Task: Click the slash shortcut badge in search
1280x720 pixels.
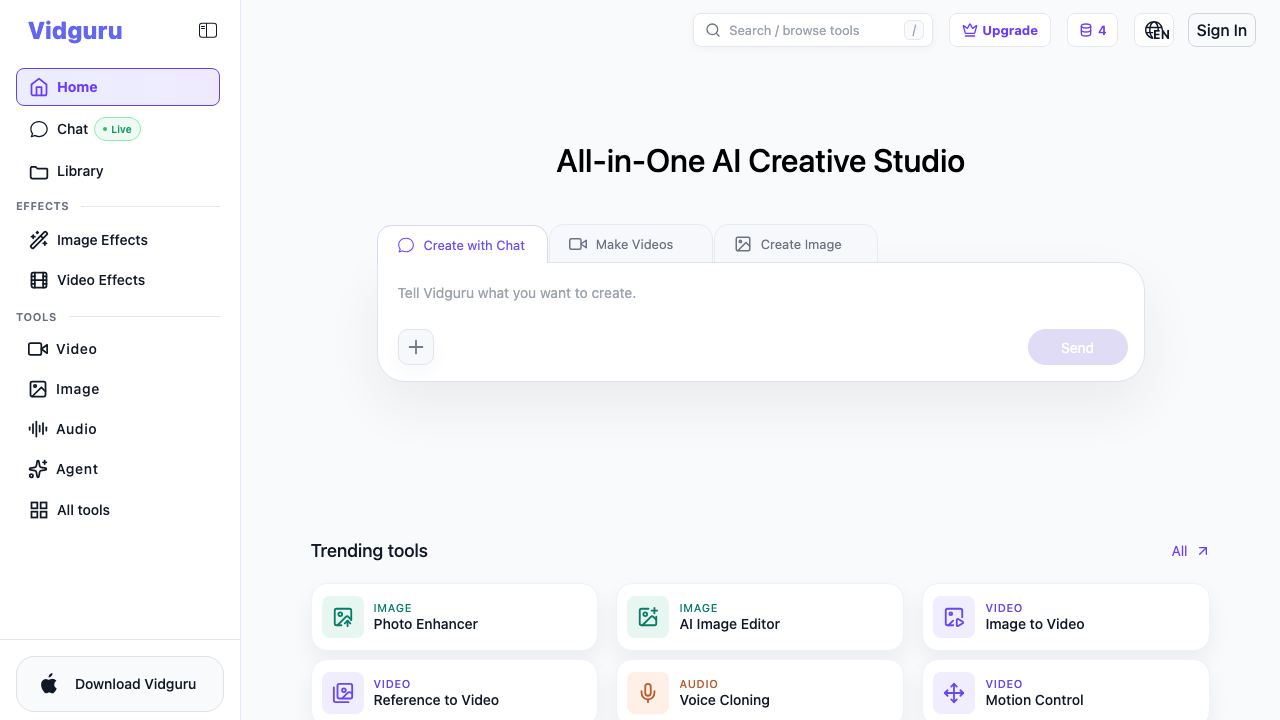Action: [914, 30]
